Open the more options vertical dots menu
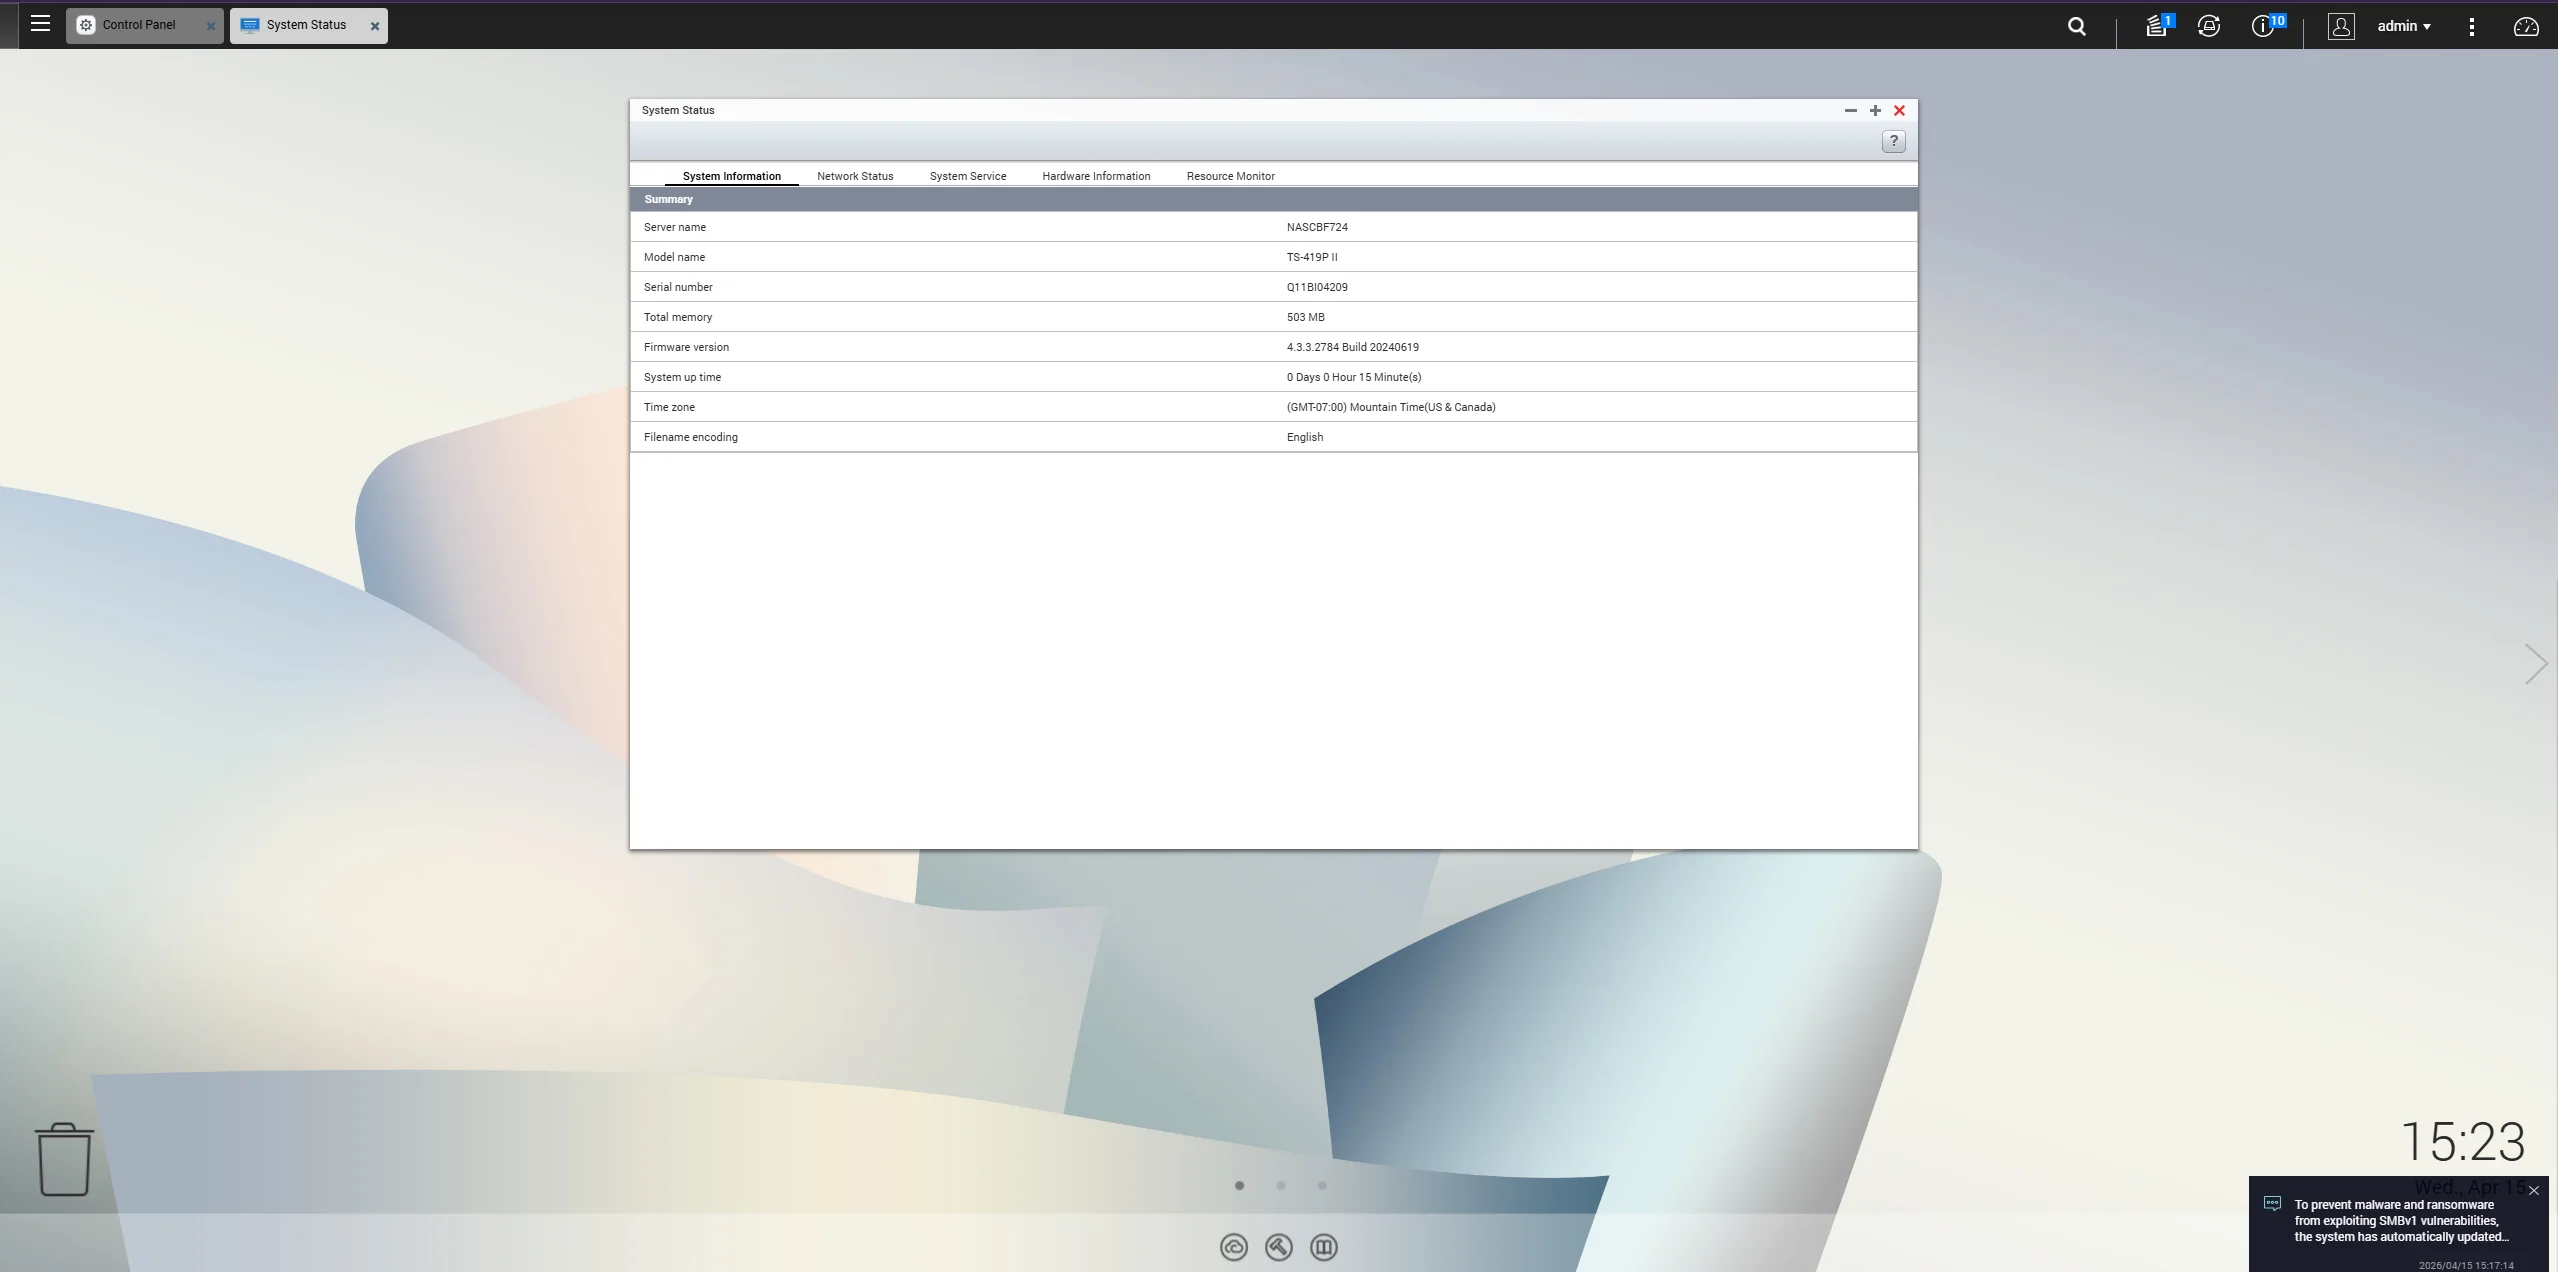 click(x=2472, y=27)
